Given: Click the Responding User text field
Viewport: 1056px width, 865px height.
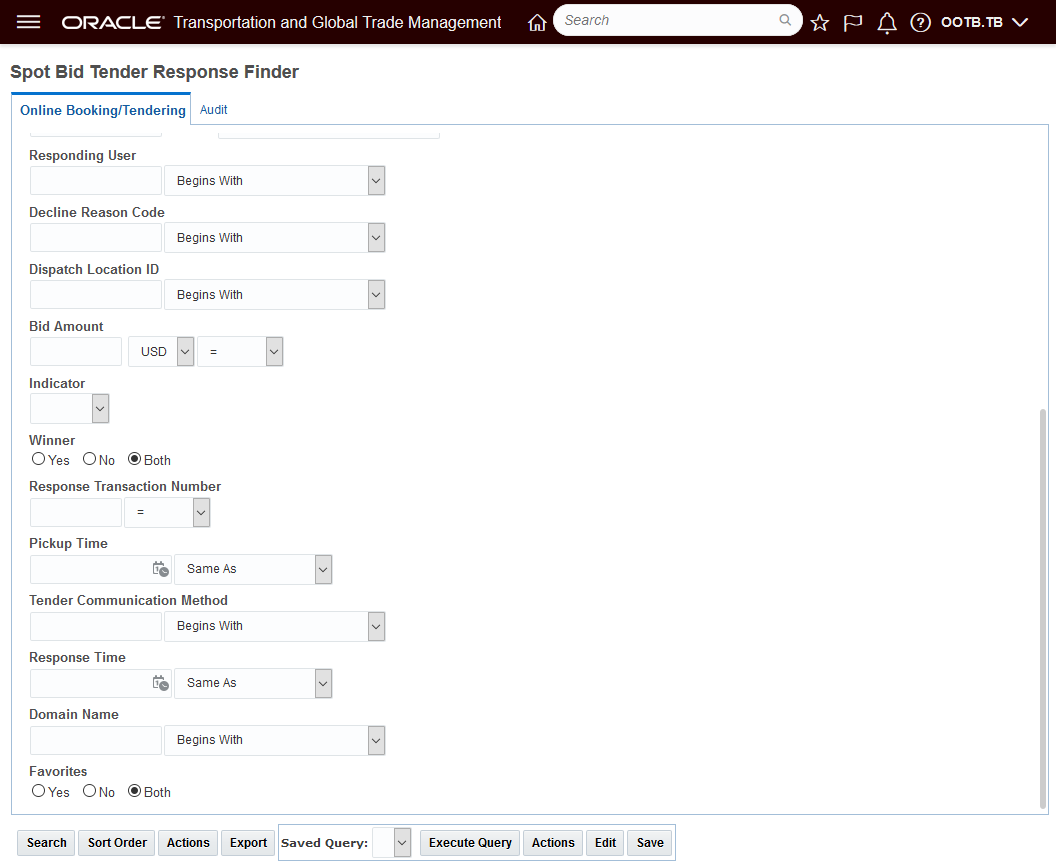Looking at the screenshot, I should [x=96, y=181].
